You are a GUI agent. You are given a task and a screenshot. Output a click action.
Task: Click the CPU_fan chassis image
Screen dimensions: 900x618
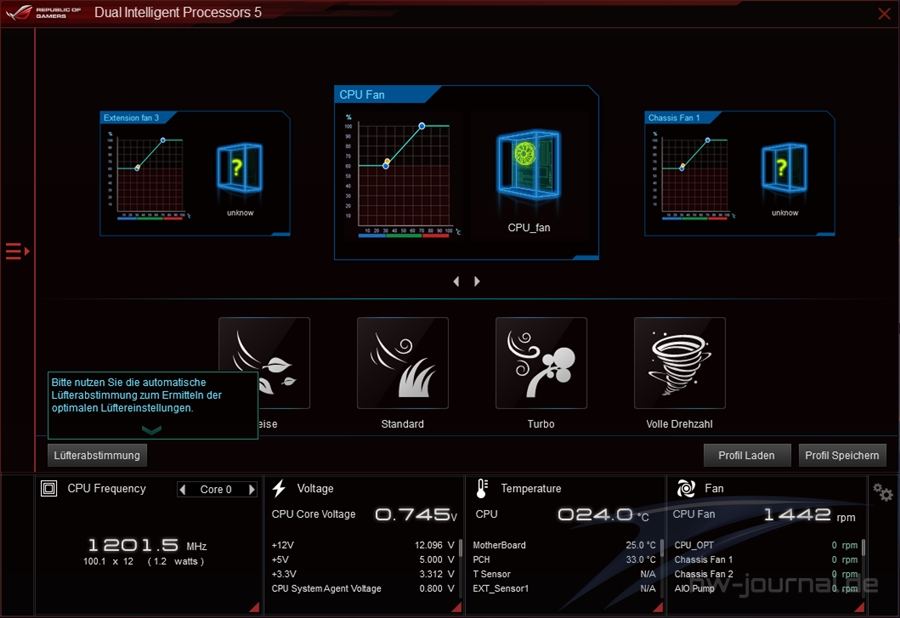pyautogui.click(x=528, y=164)
